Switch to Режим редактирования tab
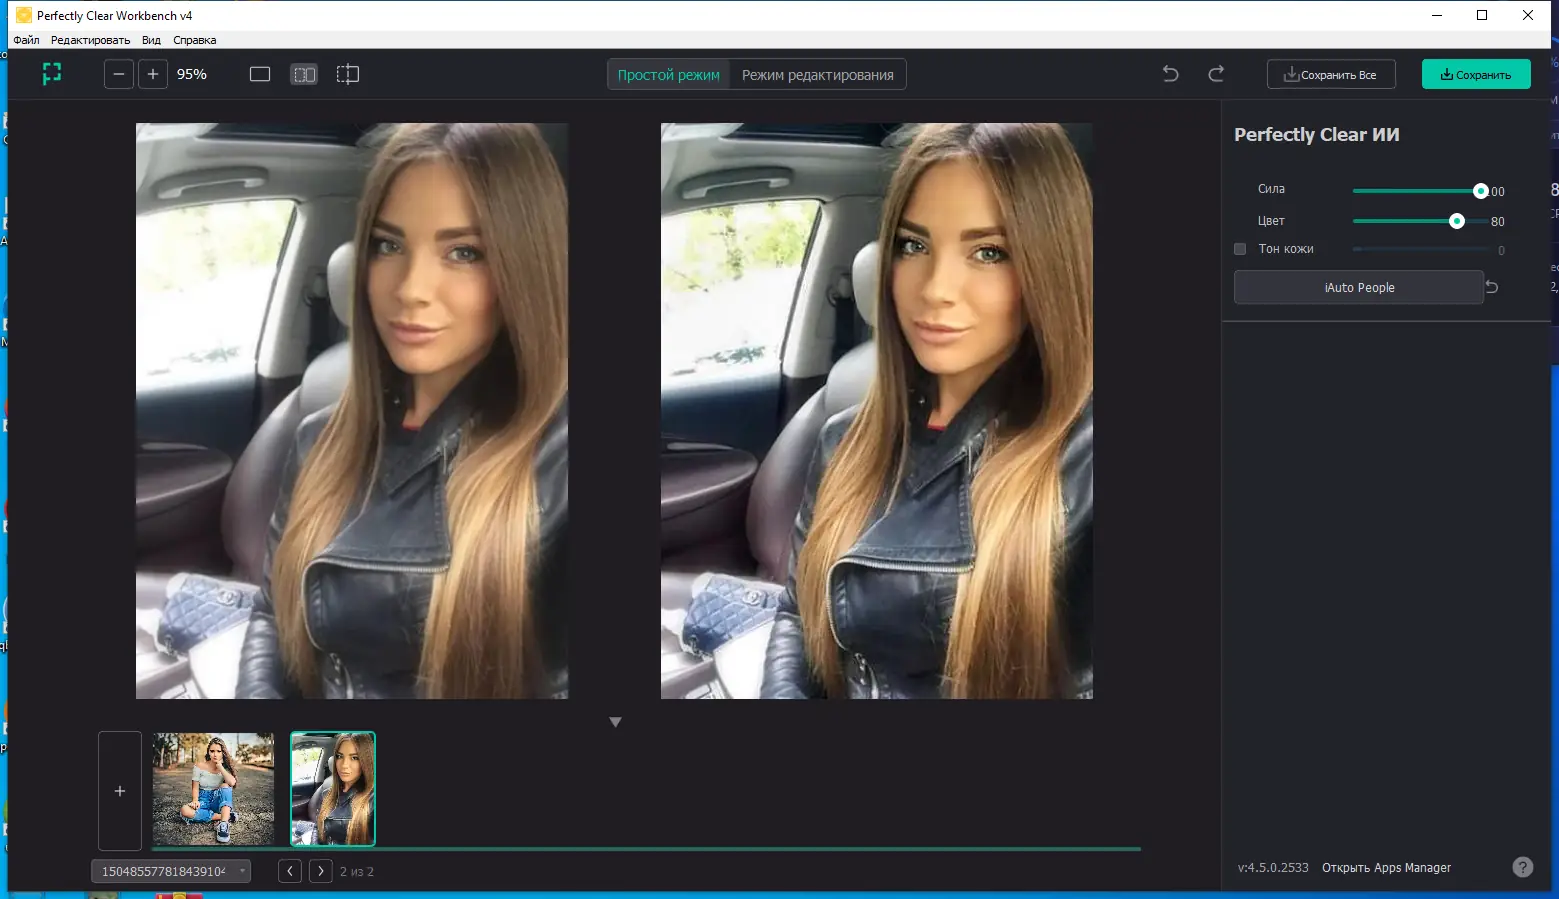This screenshot has width=1559, height=899. pyautogui.click(x=818, y=75)
